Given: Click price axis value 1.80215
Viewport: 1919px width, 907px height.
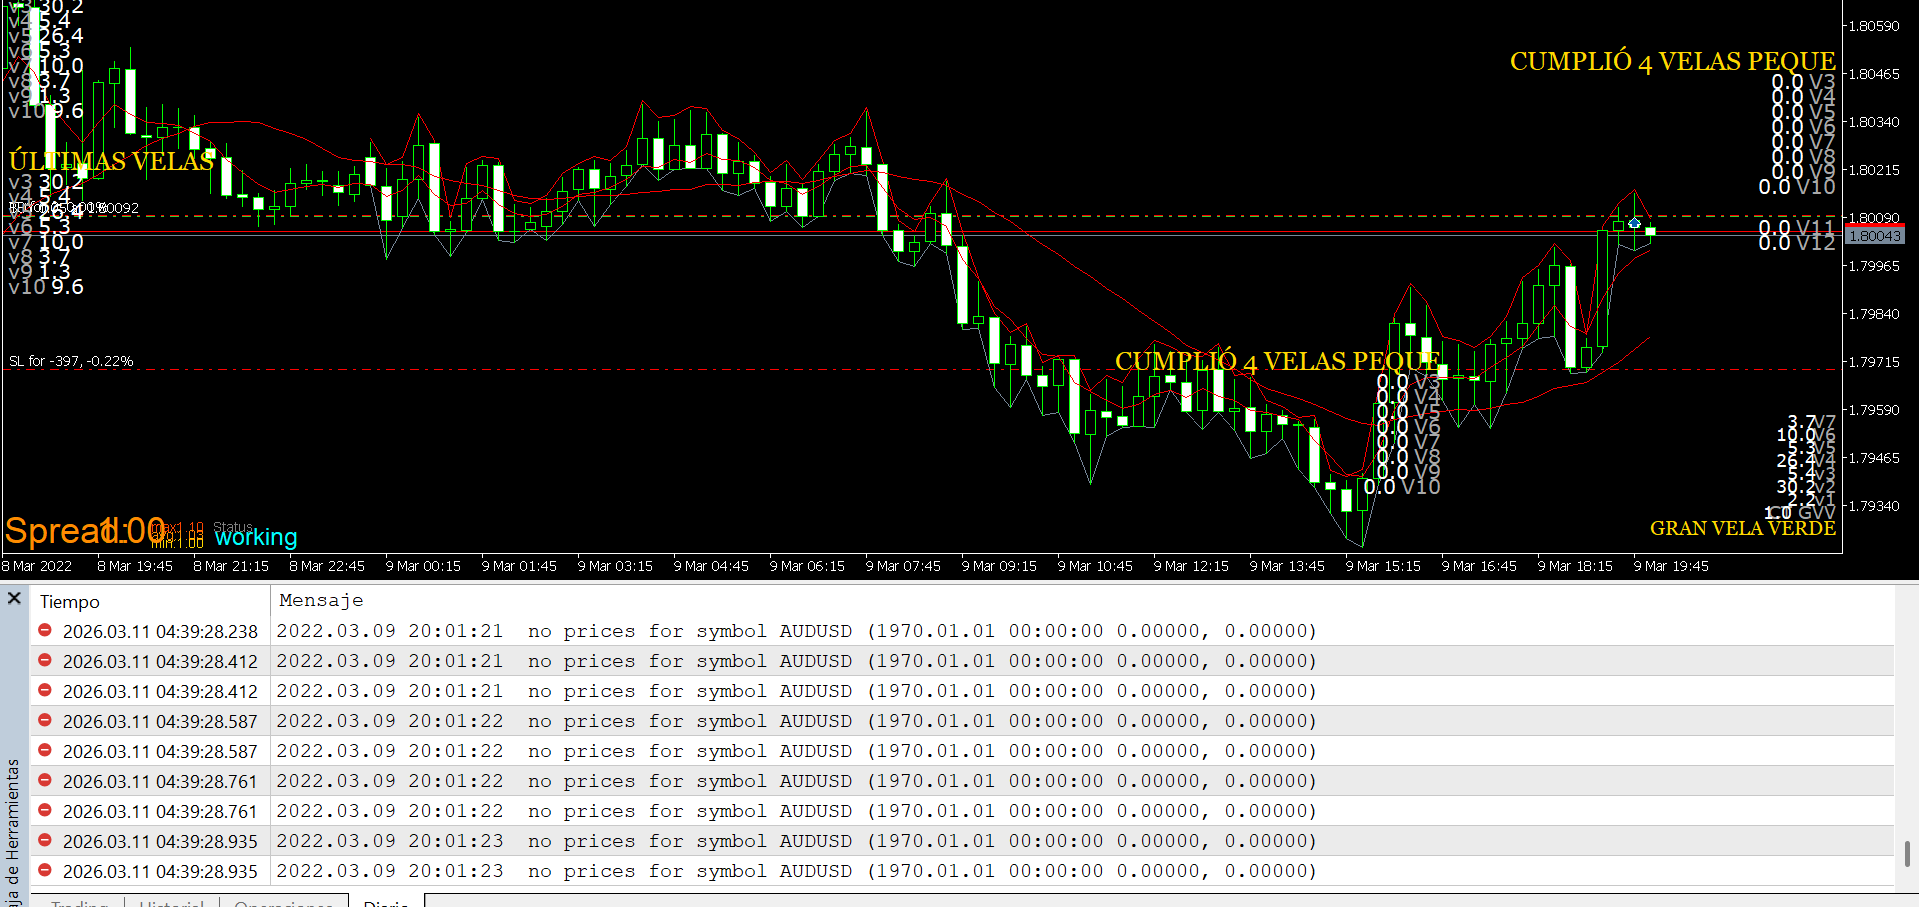Looking at the screenshot, I should click(x=1874, y=170).
